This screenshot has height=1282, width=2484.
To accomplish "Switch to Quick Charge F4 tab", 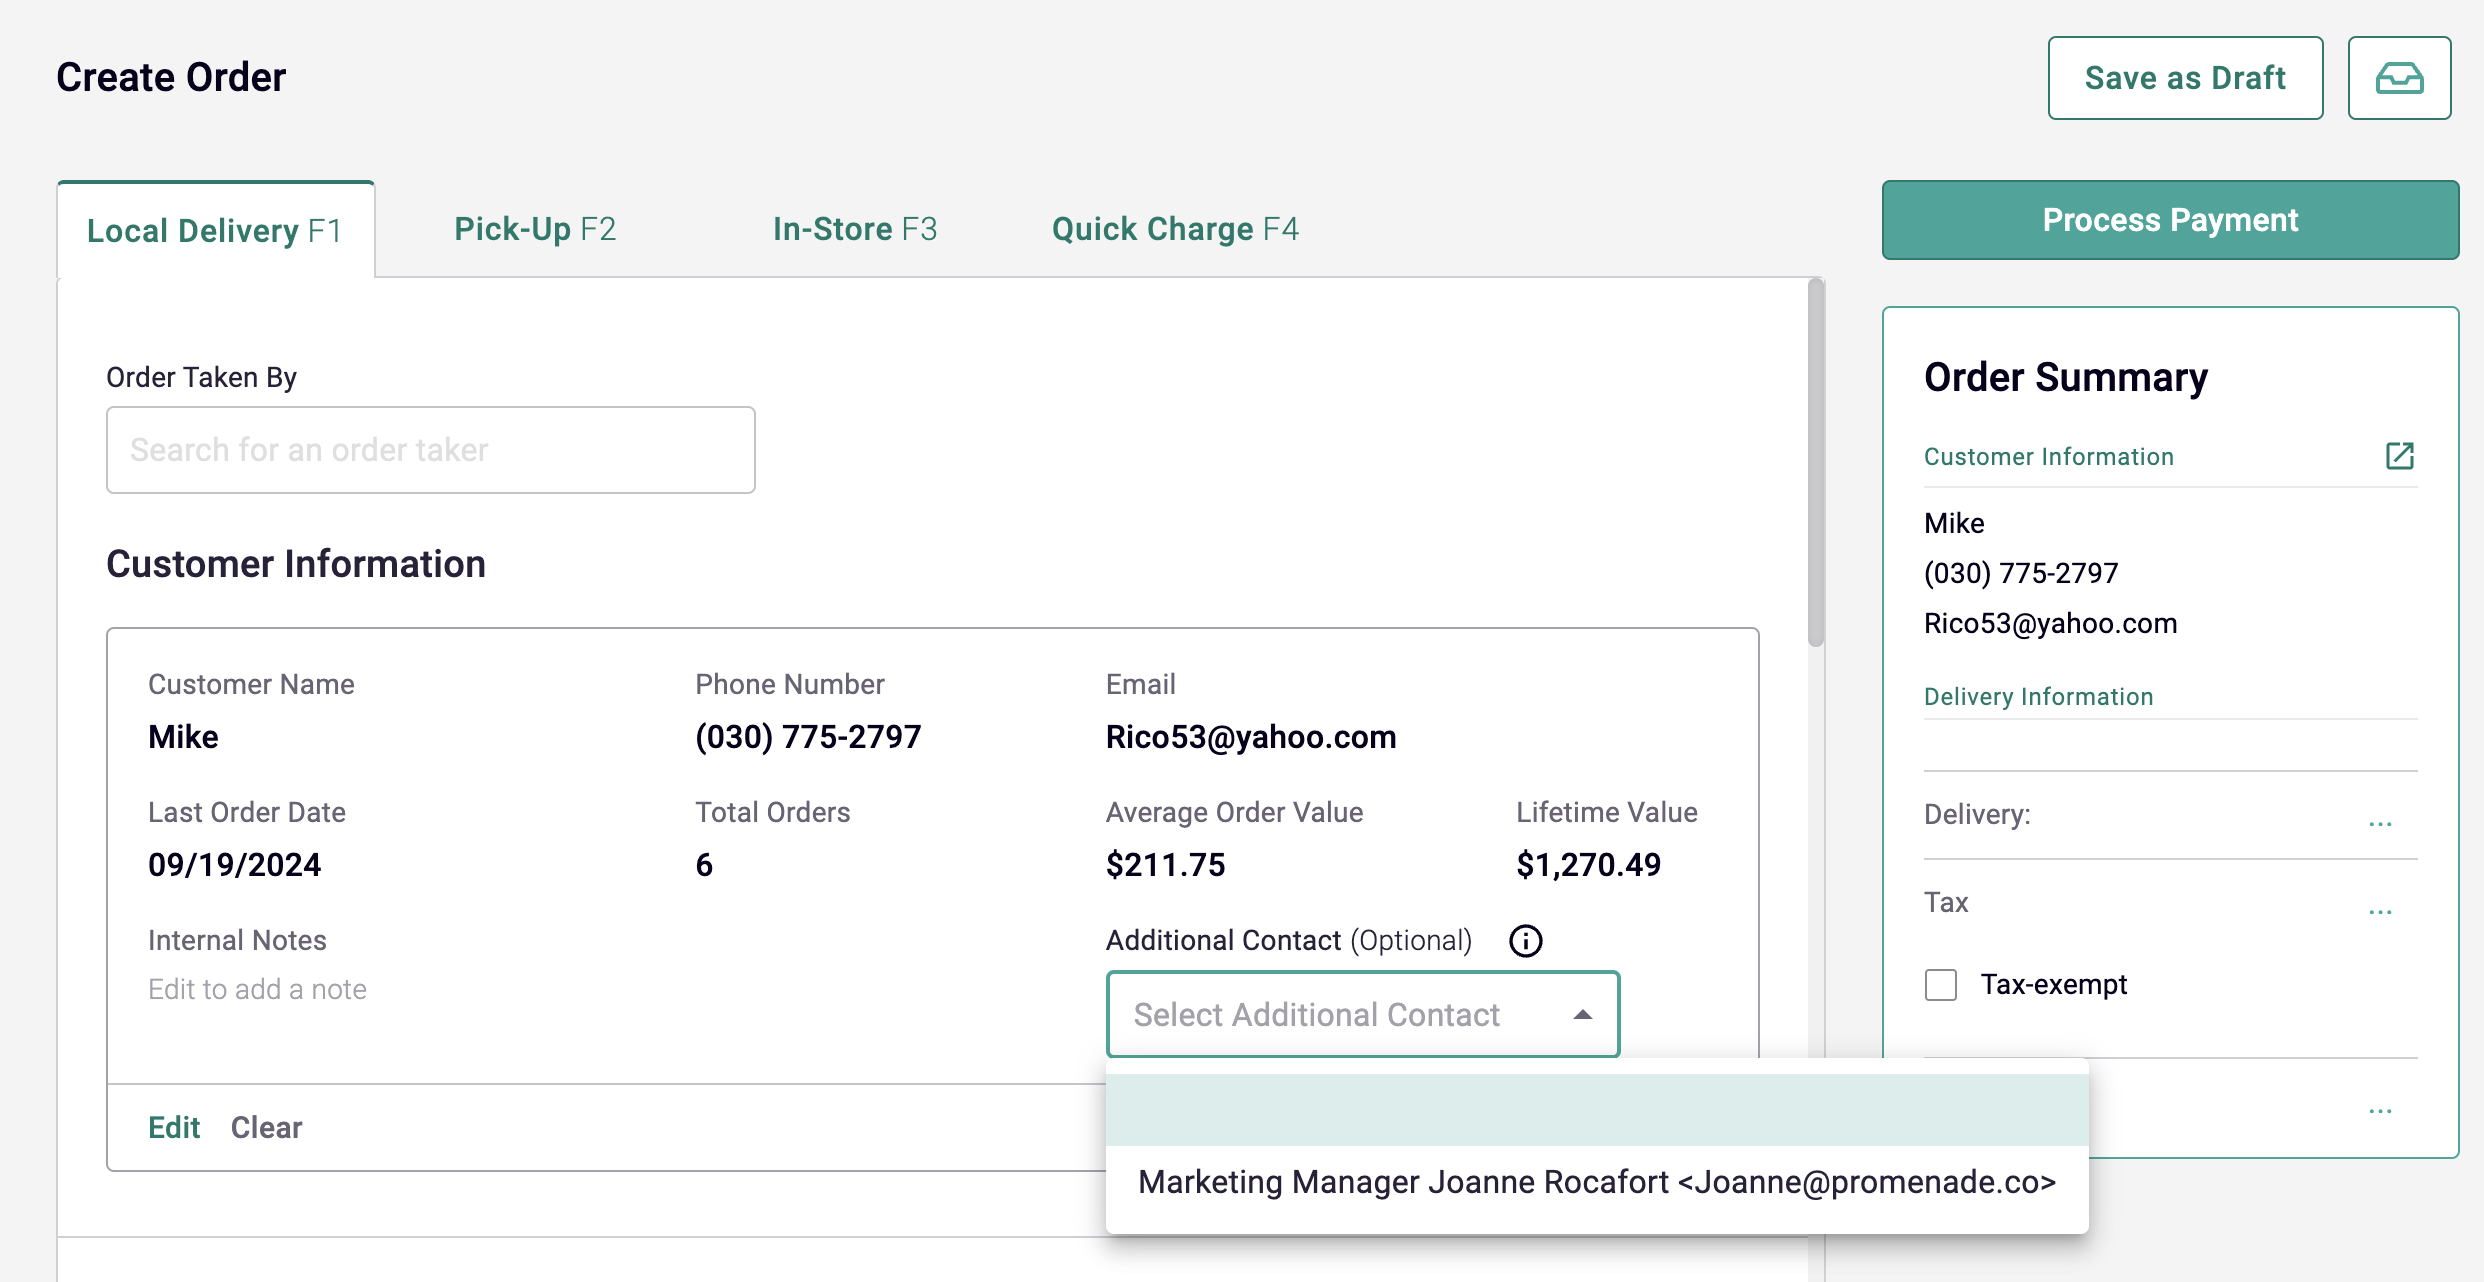I will click(1175, 229).
